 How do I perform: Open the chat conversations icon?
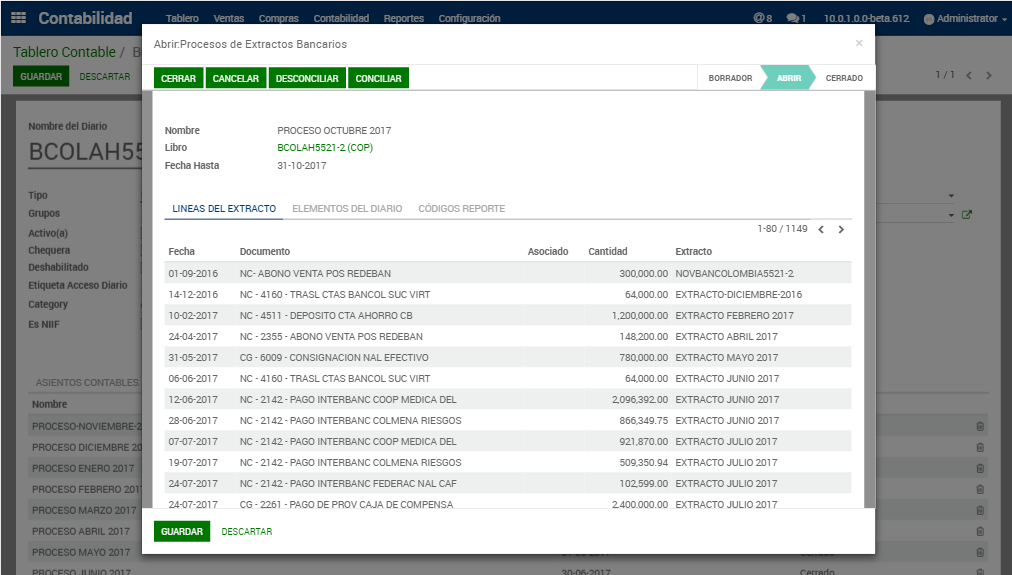click(x=796, y=18)
